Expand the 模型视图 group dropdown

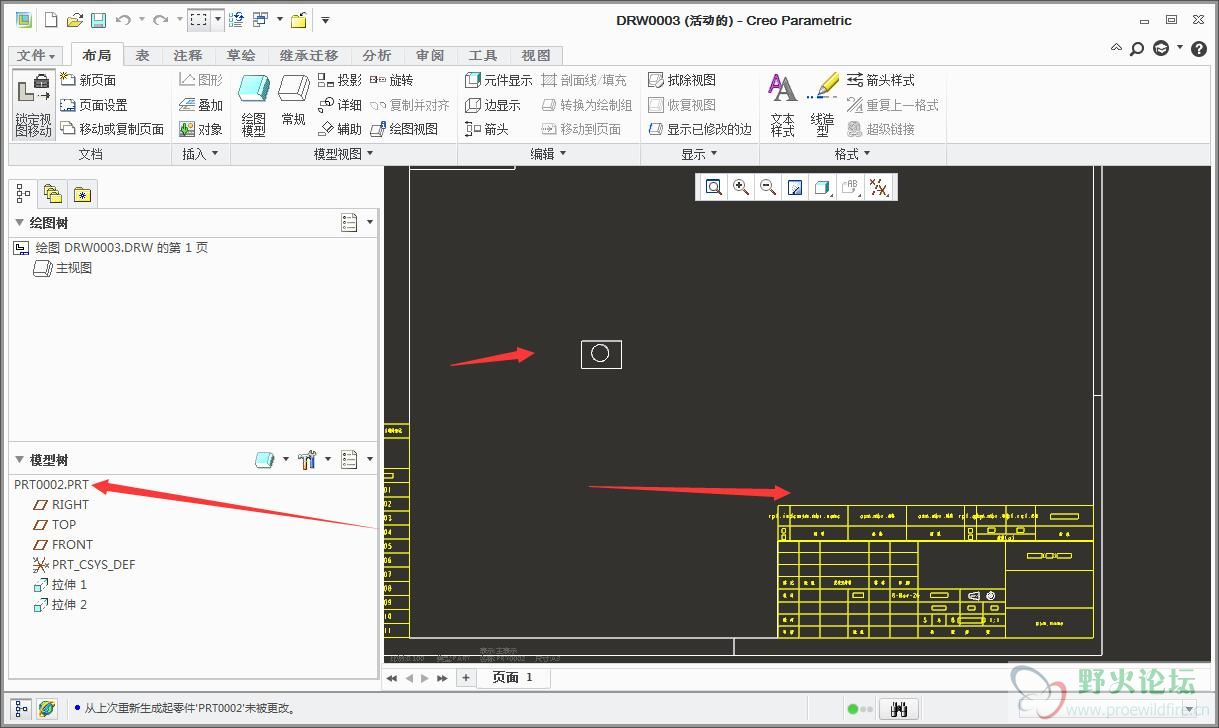[x=344, y=154]
